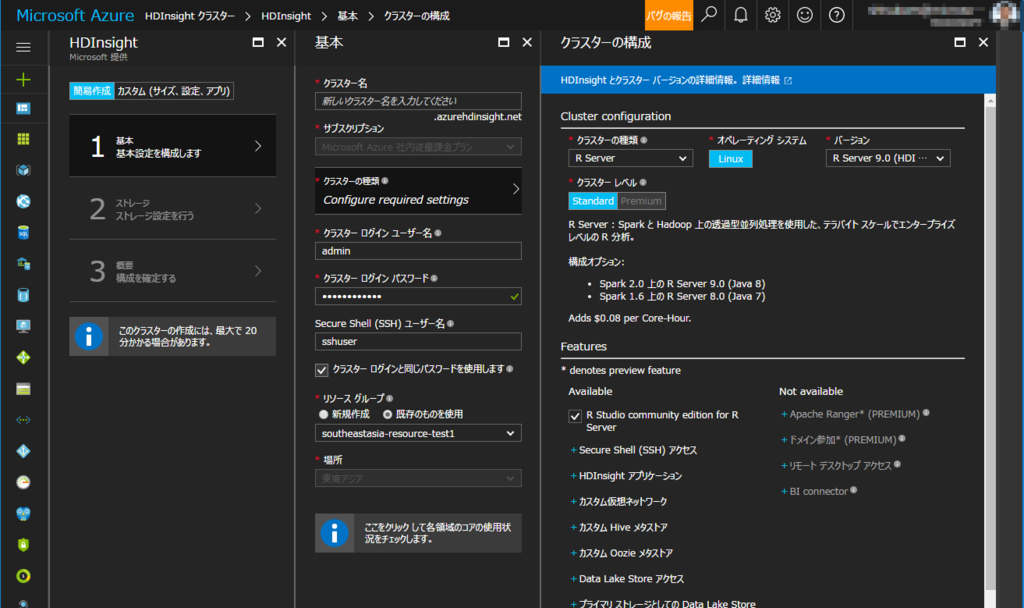Screen dimensions: 1024x608
Task: Select the 新規作成 resource group radio button
Action: [323, 414]
